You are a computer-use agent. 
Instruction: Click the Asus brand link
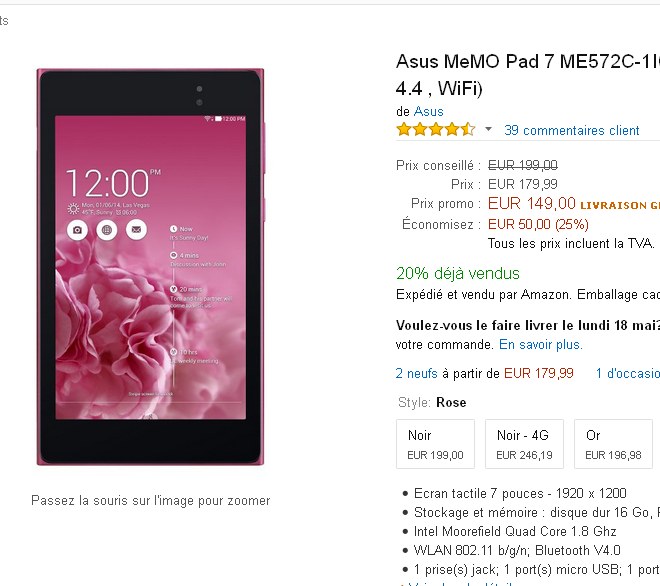tap(428, 111)
